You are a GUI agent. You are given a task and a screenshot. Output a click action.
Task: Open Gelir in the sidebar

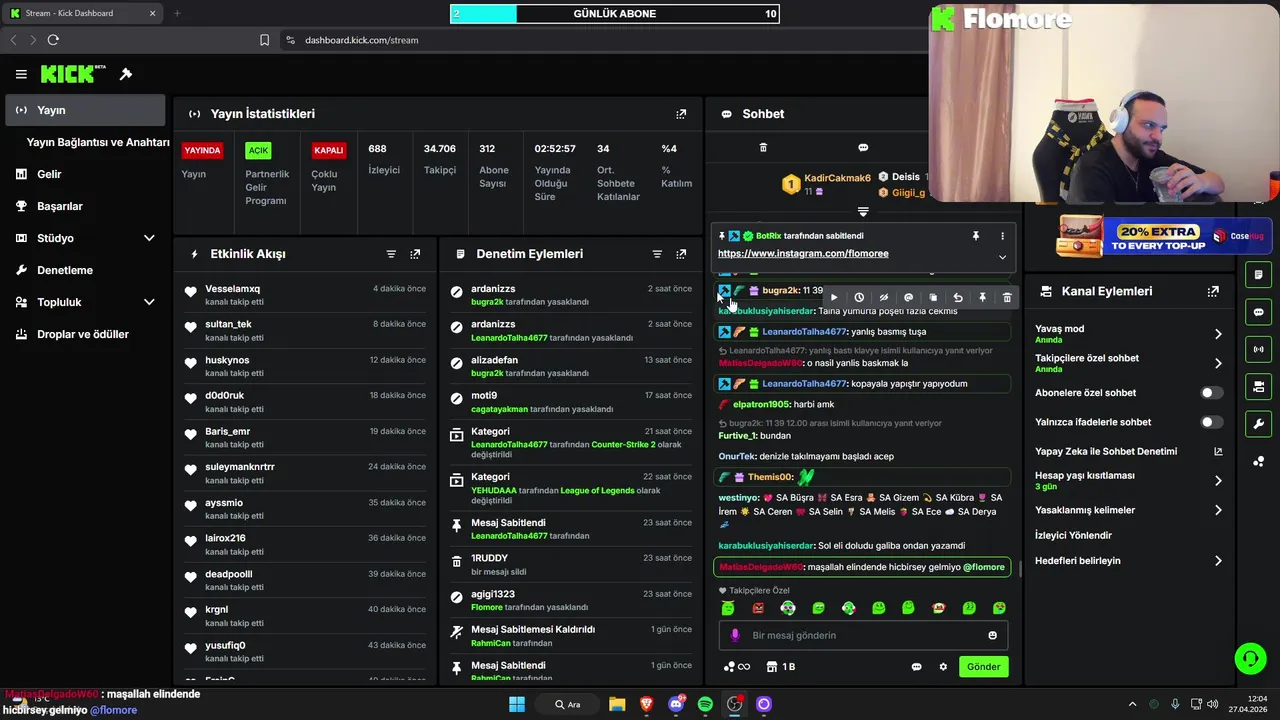click(86, 174)
